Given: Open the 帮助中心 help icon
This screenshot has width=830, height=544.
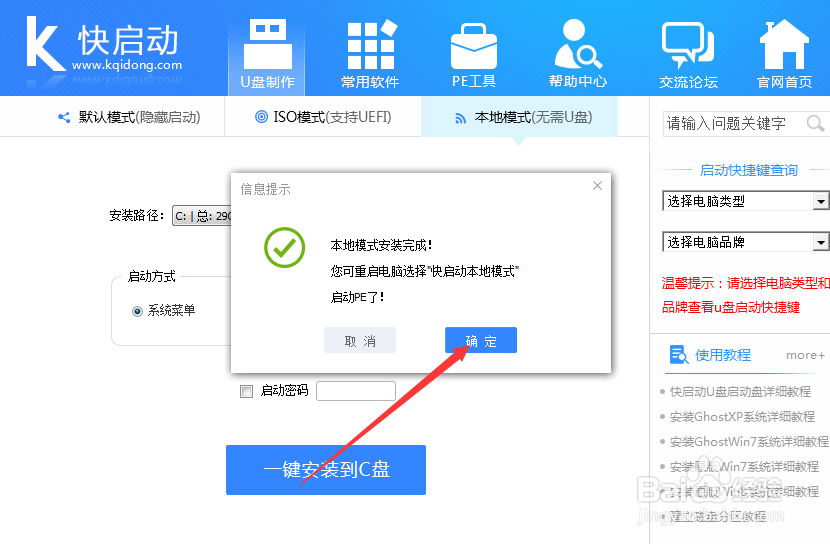Looking at the screenshot, I should point(578,44).
